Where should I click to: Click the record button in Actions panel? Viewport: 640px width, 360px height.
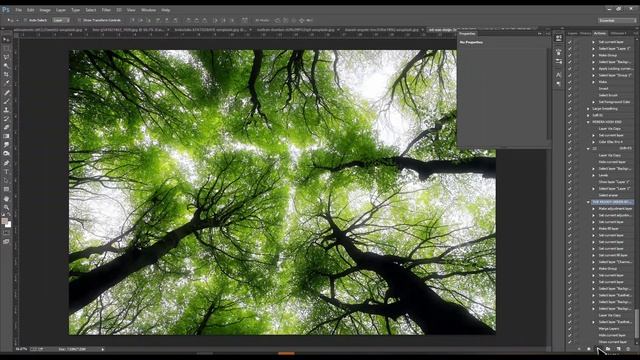coord(589,349)
